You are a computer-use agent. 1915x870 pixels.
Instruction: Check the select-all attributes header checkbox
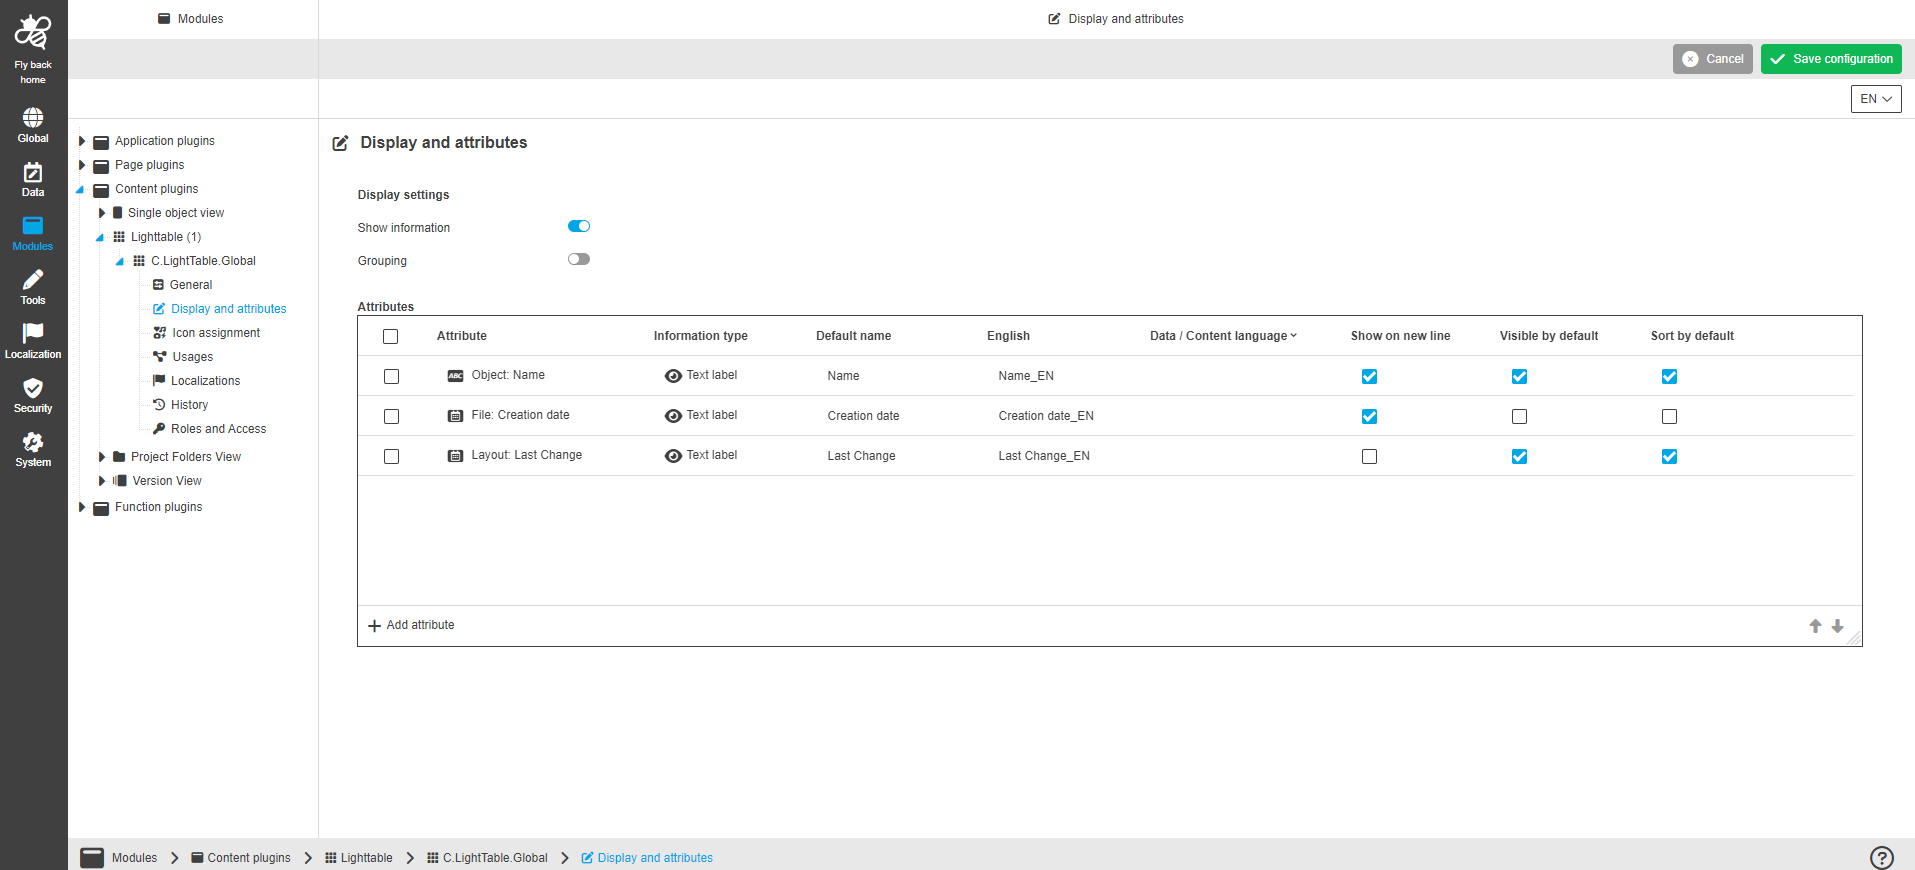coord(391,337)
